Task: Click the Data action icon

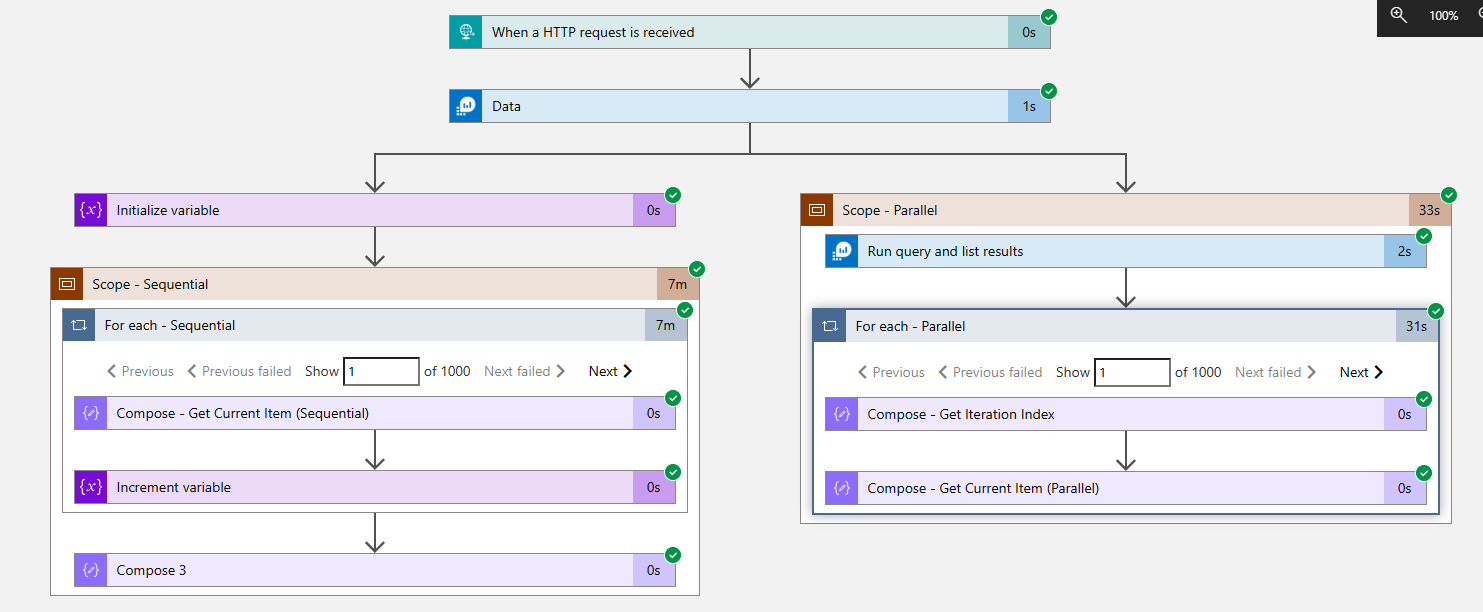Action: point(466,106)
